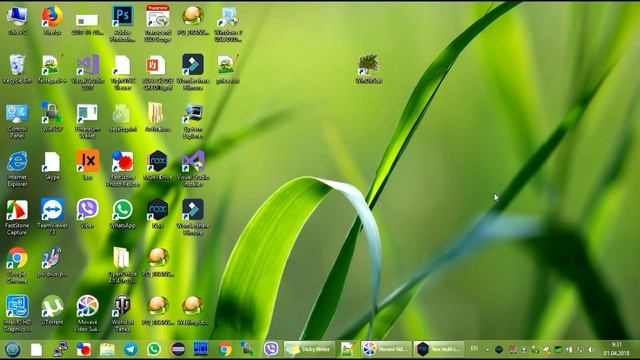This screenshot has width=640, height=360.
Task: Open the Start button on taskbar
Action: [x=13, y=349]
